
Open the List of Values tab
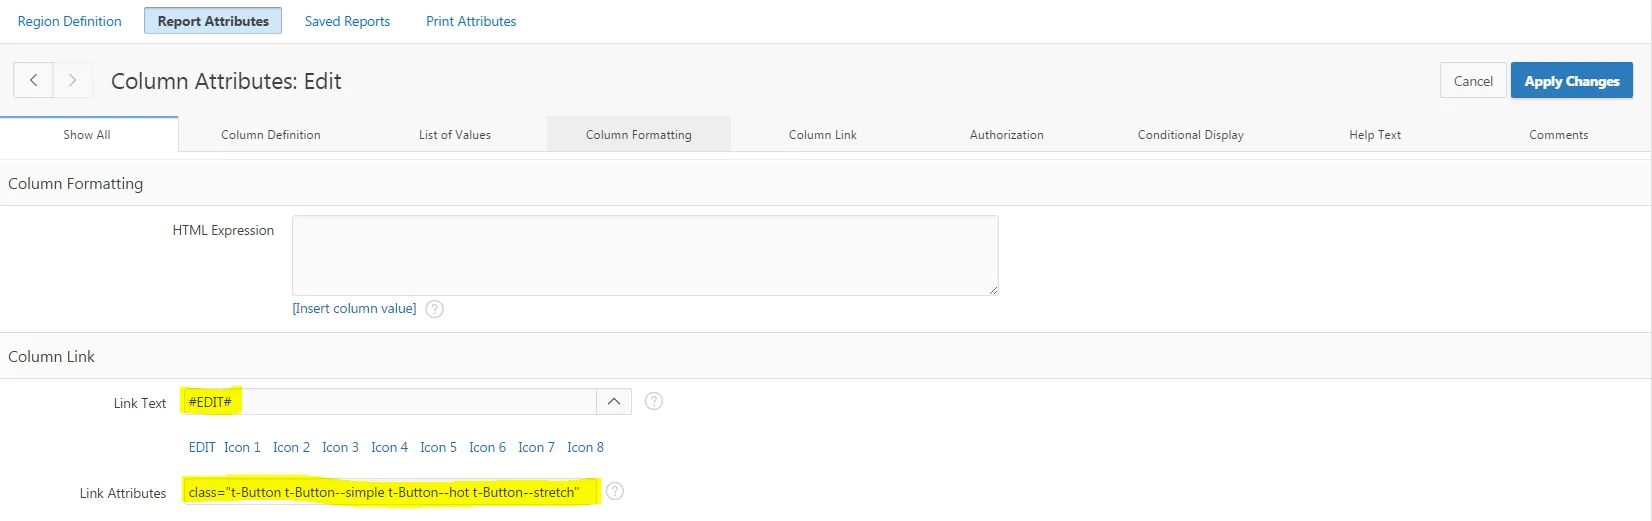(455, 135)
